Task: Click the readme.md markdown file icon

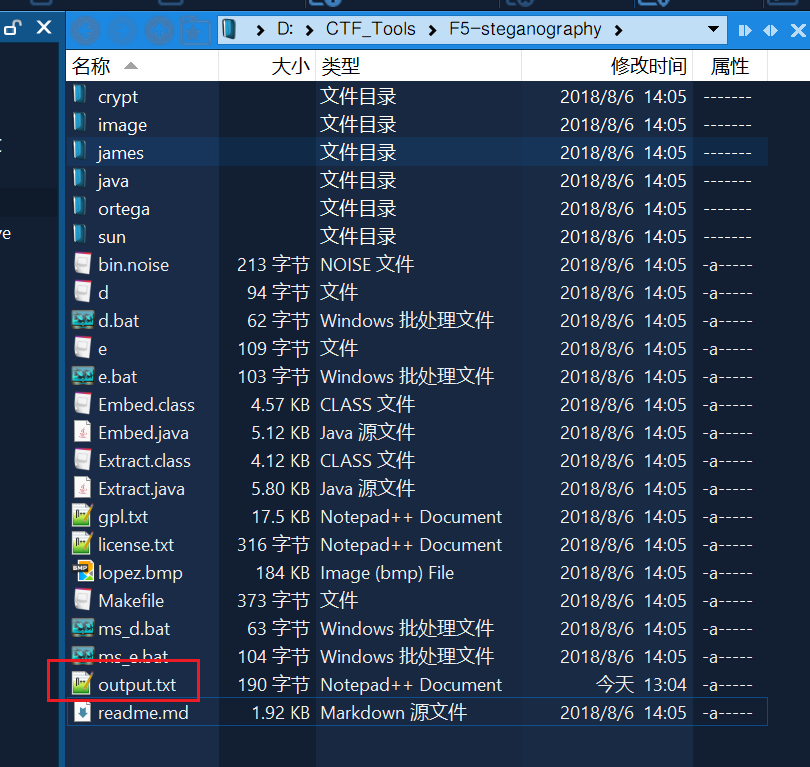Action: coord(83,712)
